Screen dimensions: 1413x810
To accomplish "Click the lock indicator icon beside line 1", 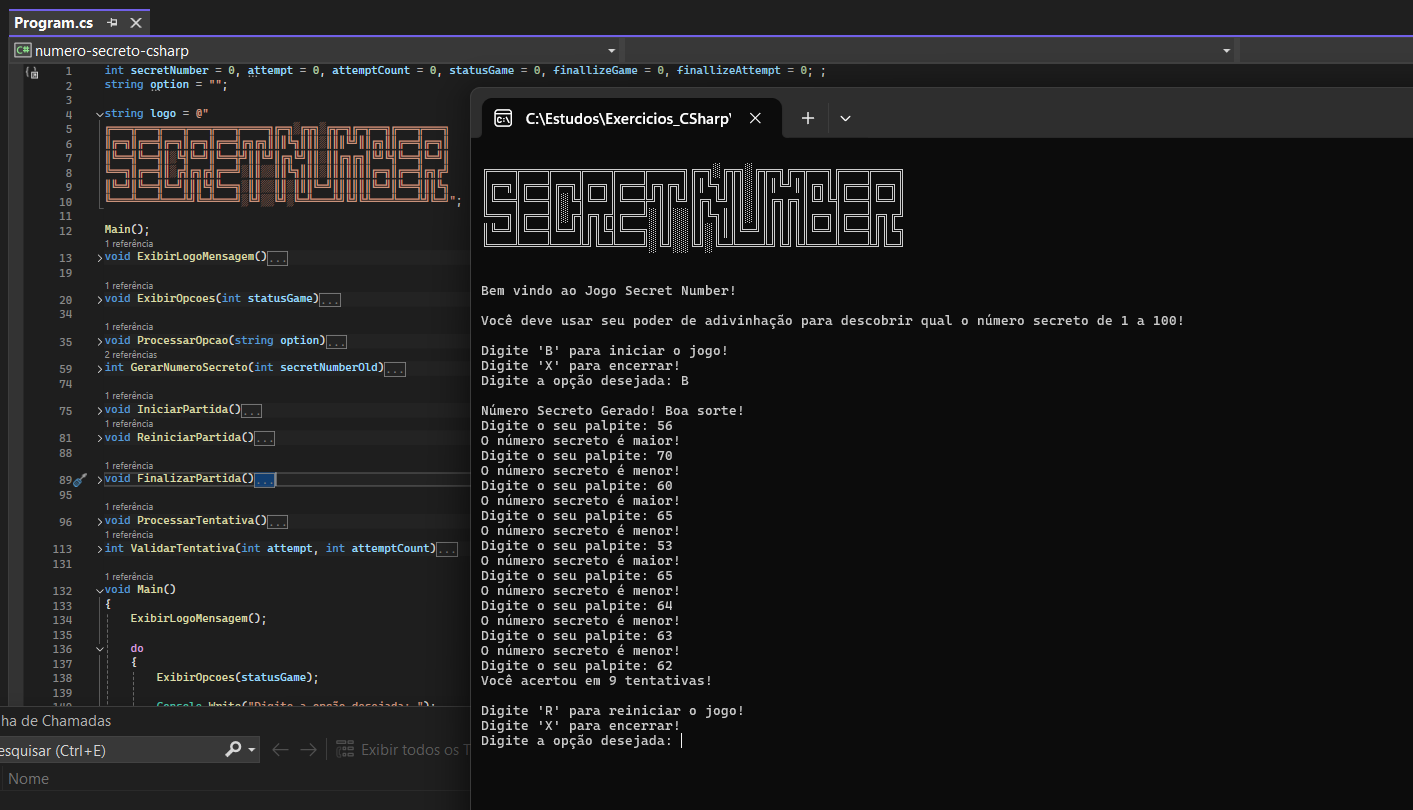I will (x=32, y=72).
